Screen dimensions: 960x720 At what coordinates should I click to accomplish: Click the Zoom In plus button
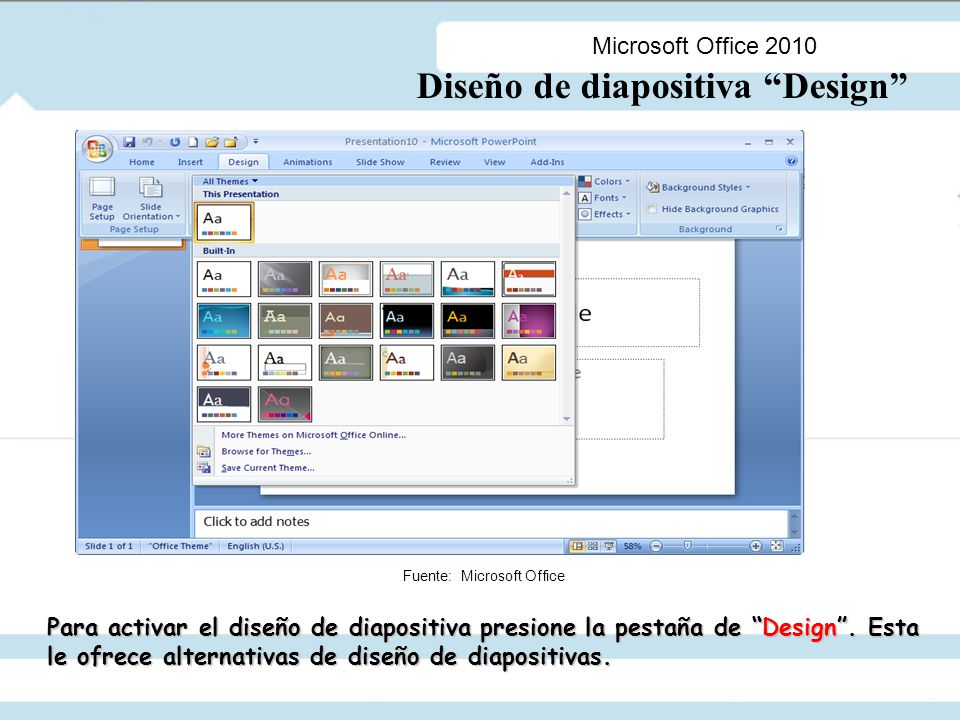click(x=756, y=546)
